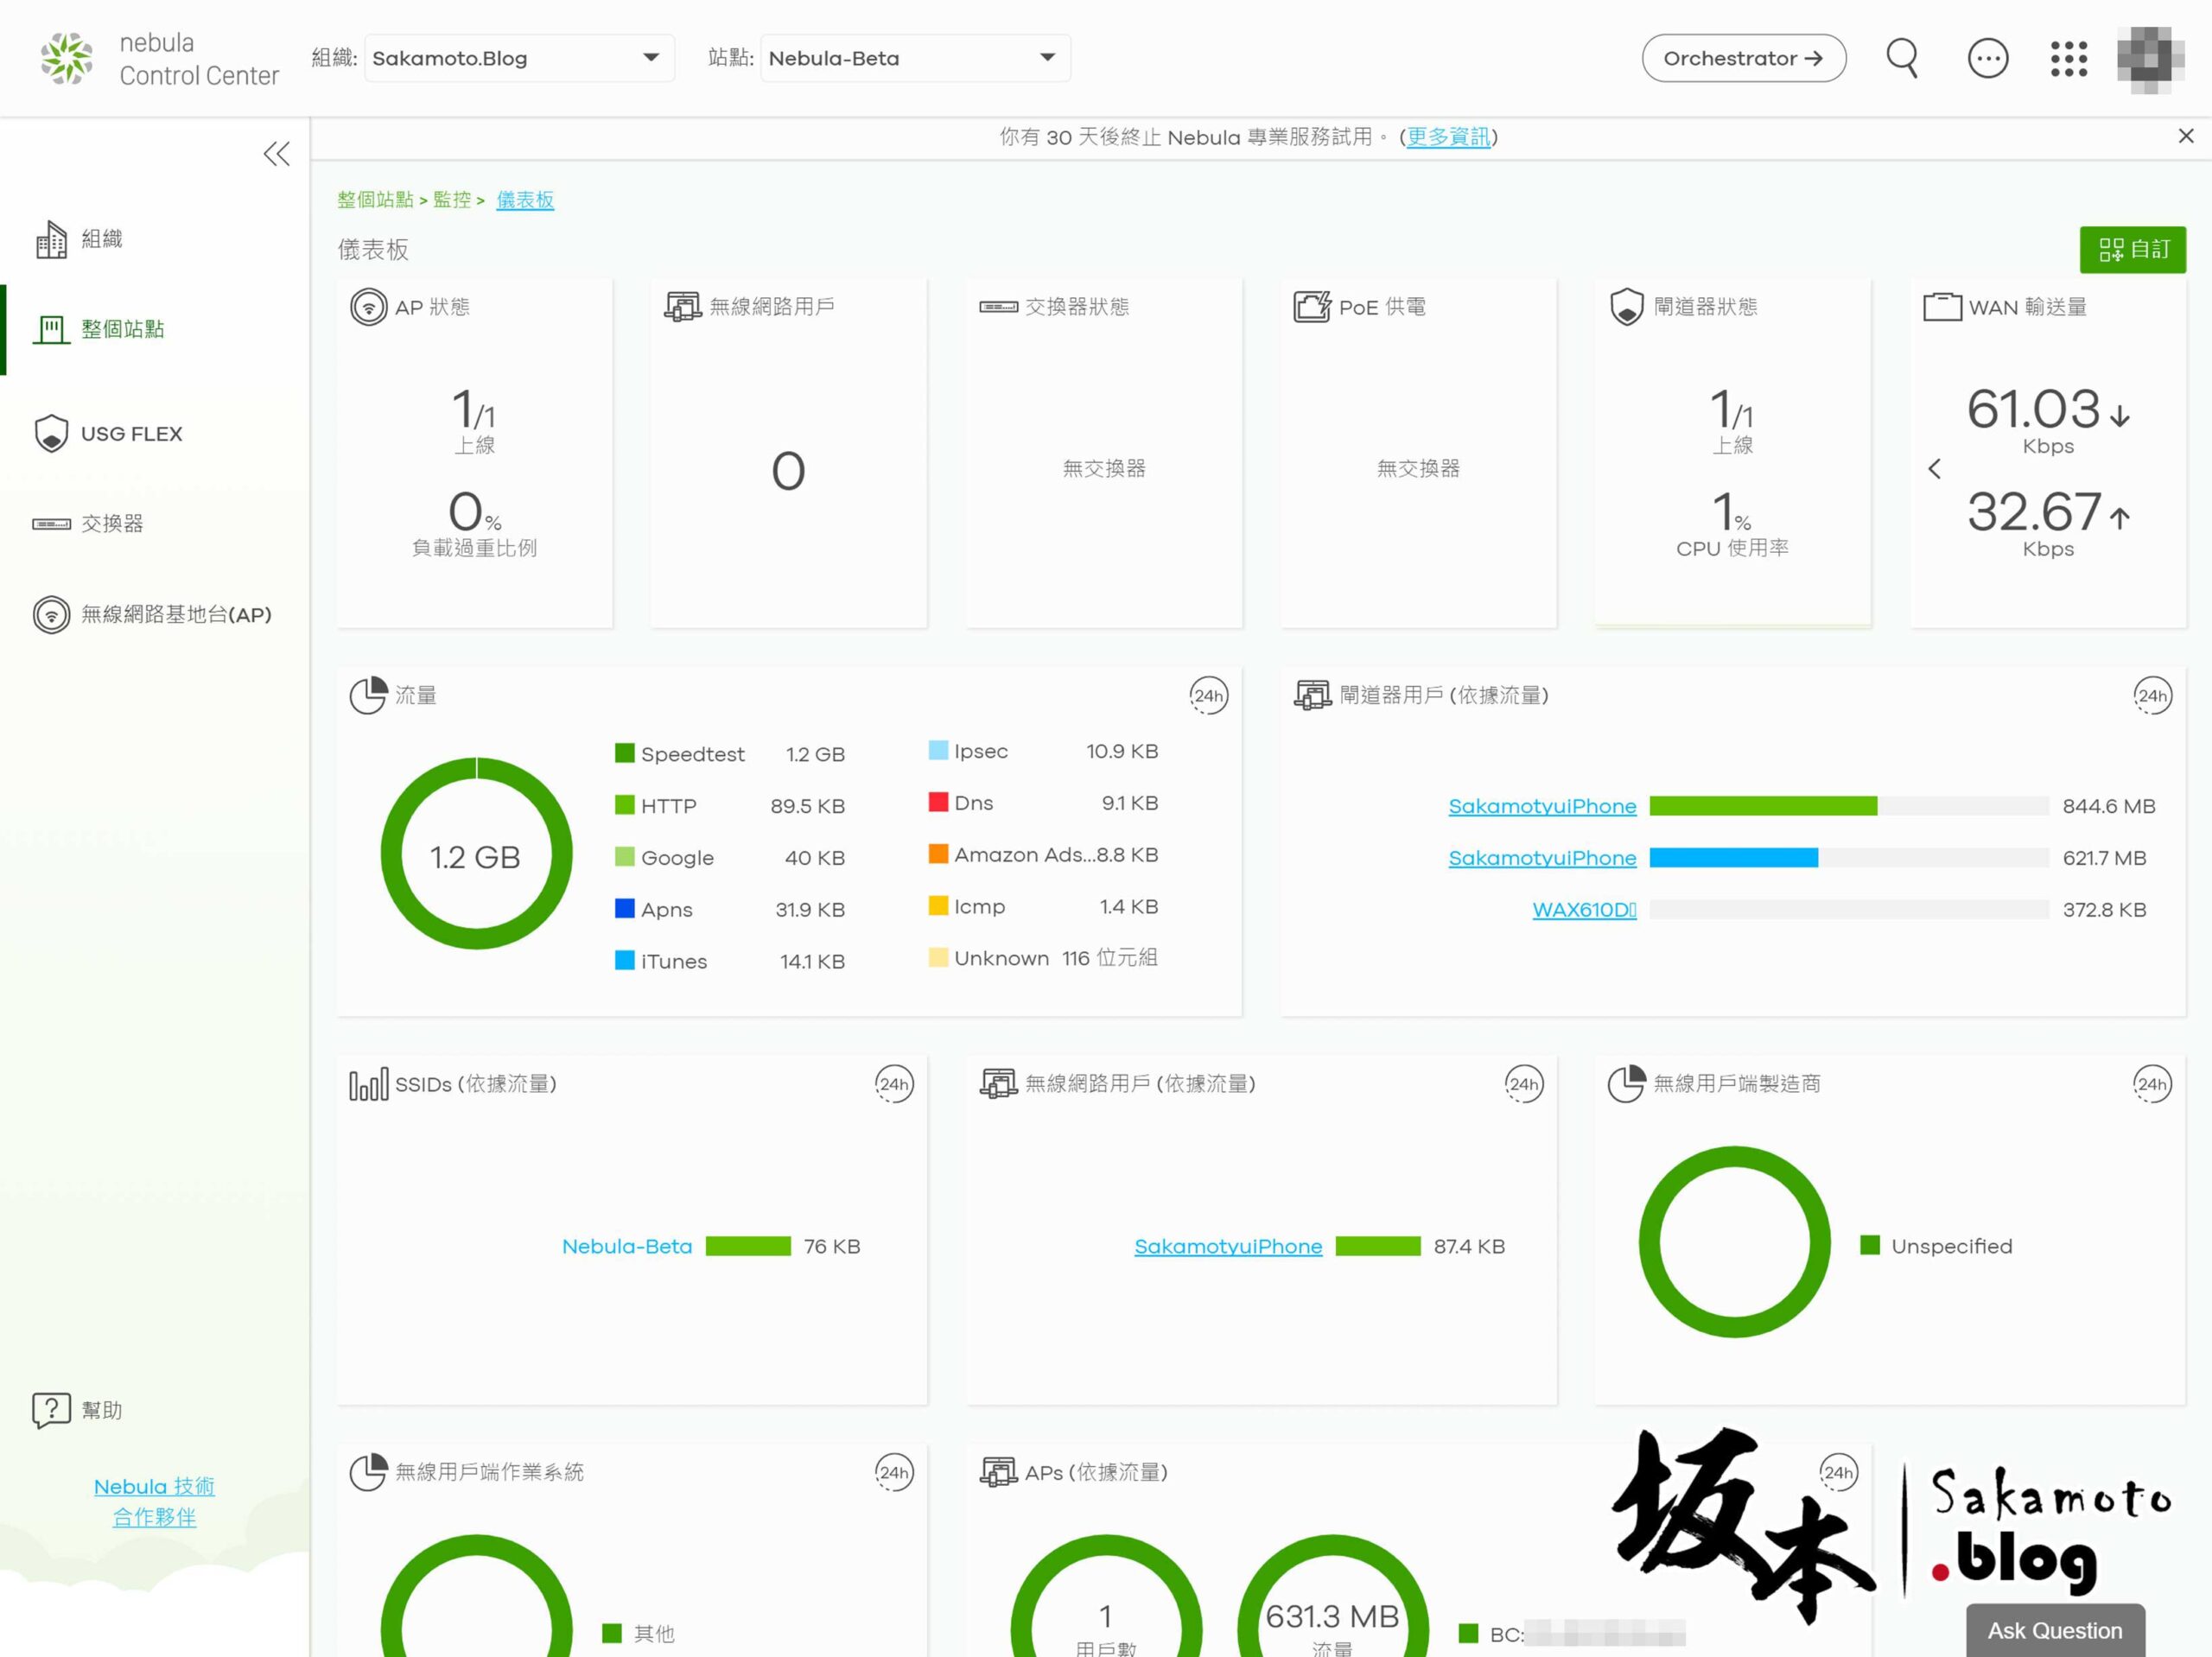Open the apps grid icon
This screenshot has height=1657, width=2212.
coord(2069,58)
